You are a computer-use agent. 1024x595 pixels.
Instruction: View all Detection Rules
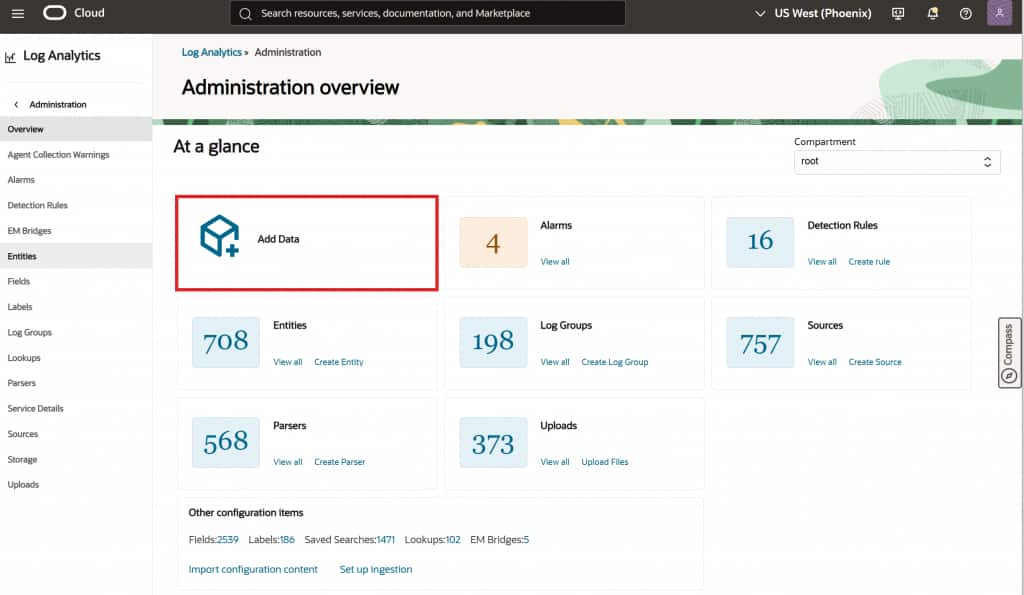click(822, 262)
